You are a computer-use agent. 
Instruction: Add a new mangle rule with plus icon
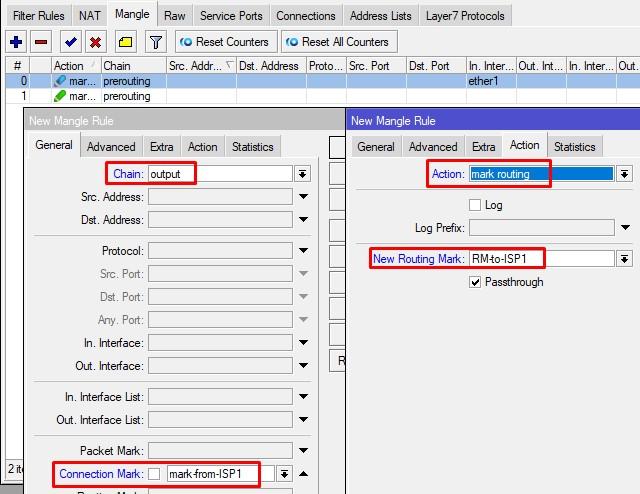point(16,42)
